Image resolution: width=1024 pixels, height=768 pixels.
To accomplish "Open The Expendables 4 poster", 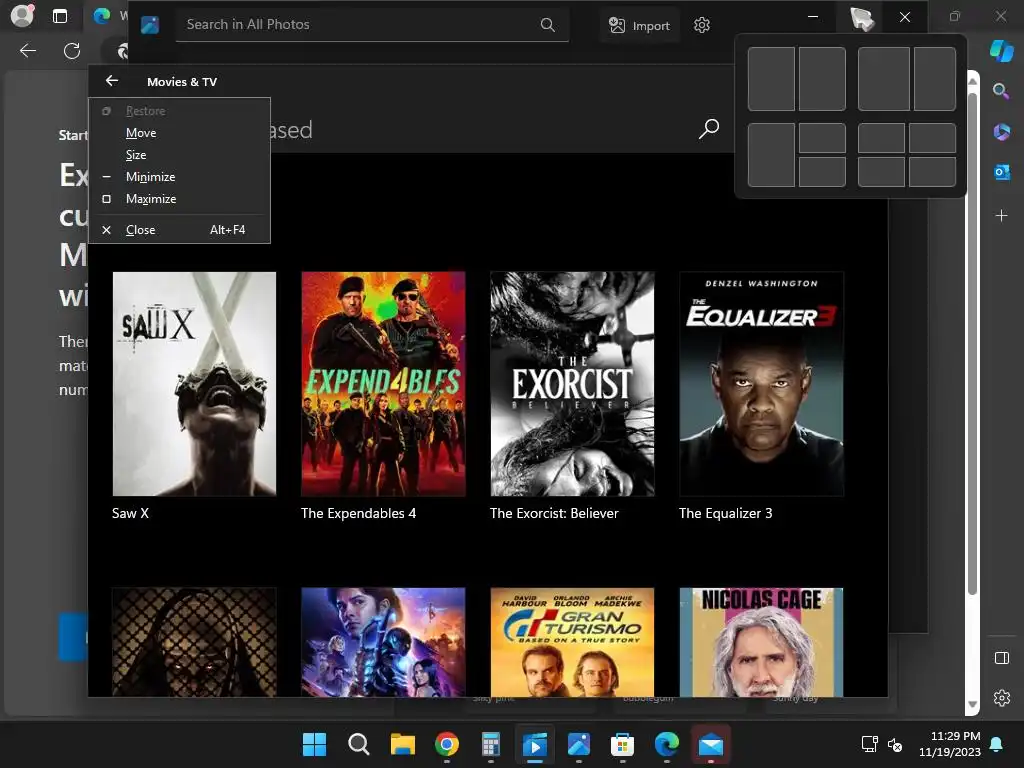I will tap(383, 384).
